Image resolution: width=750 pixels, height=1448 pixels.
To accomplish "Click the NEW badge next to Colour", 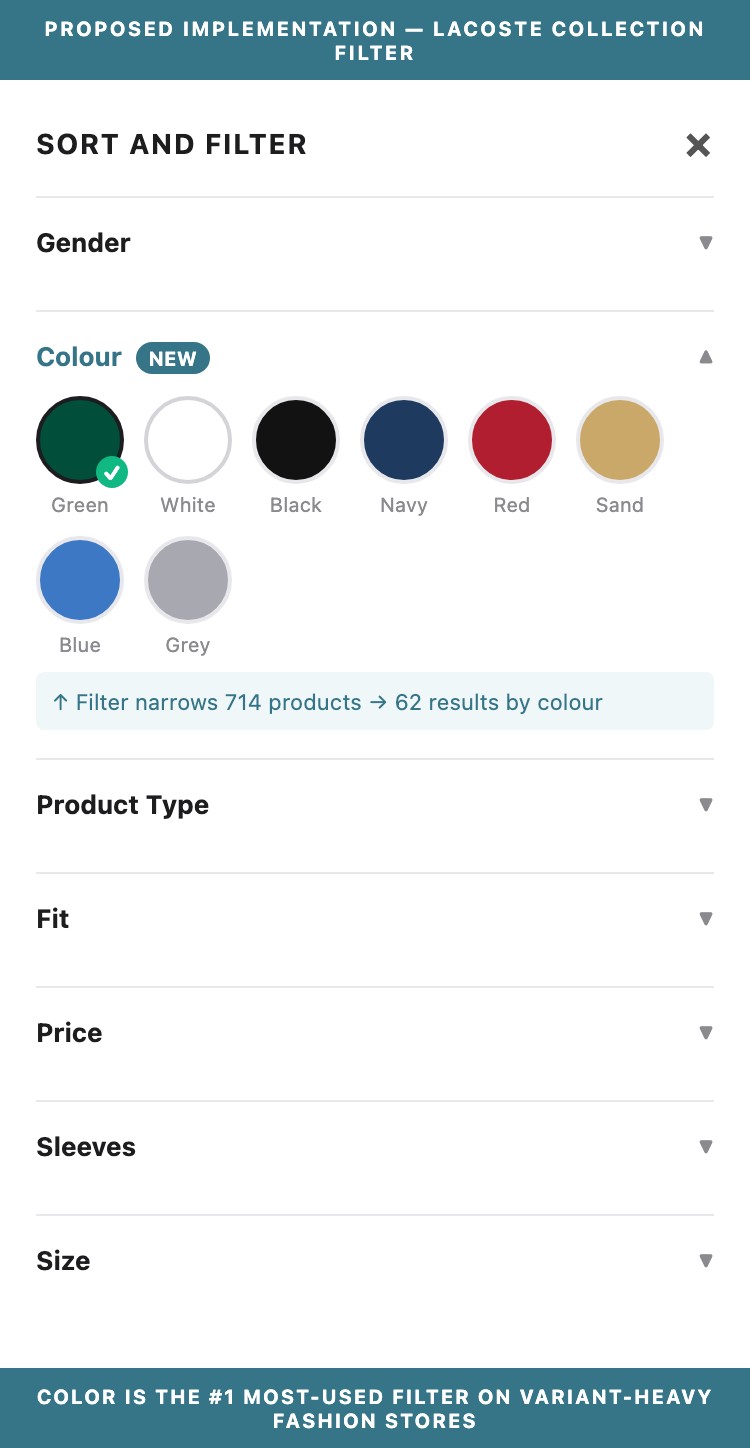I will 172,358.
